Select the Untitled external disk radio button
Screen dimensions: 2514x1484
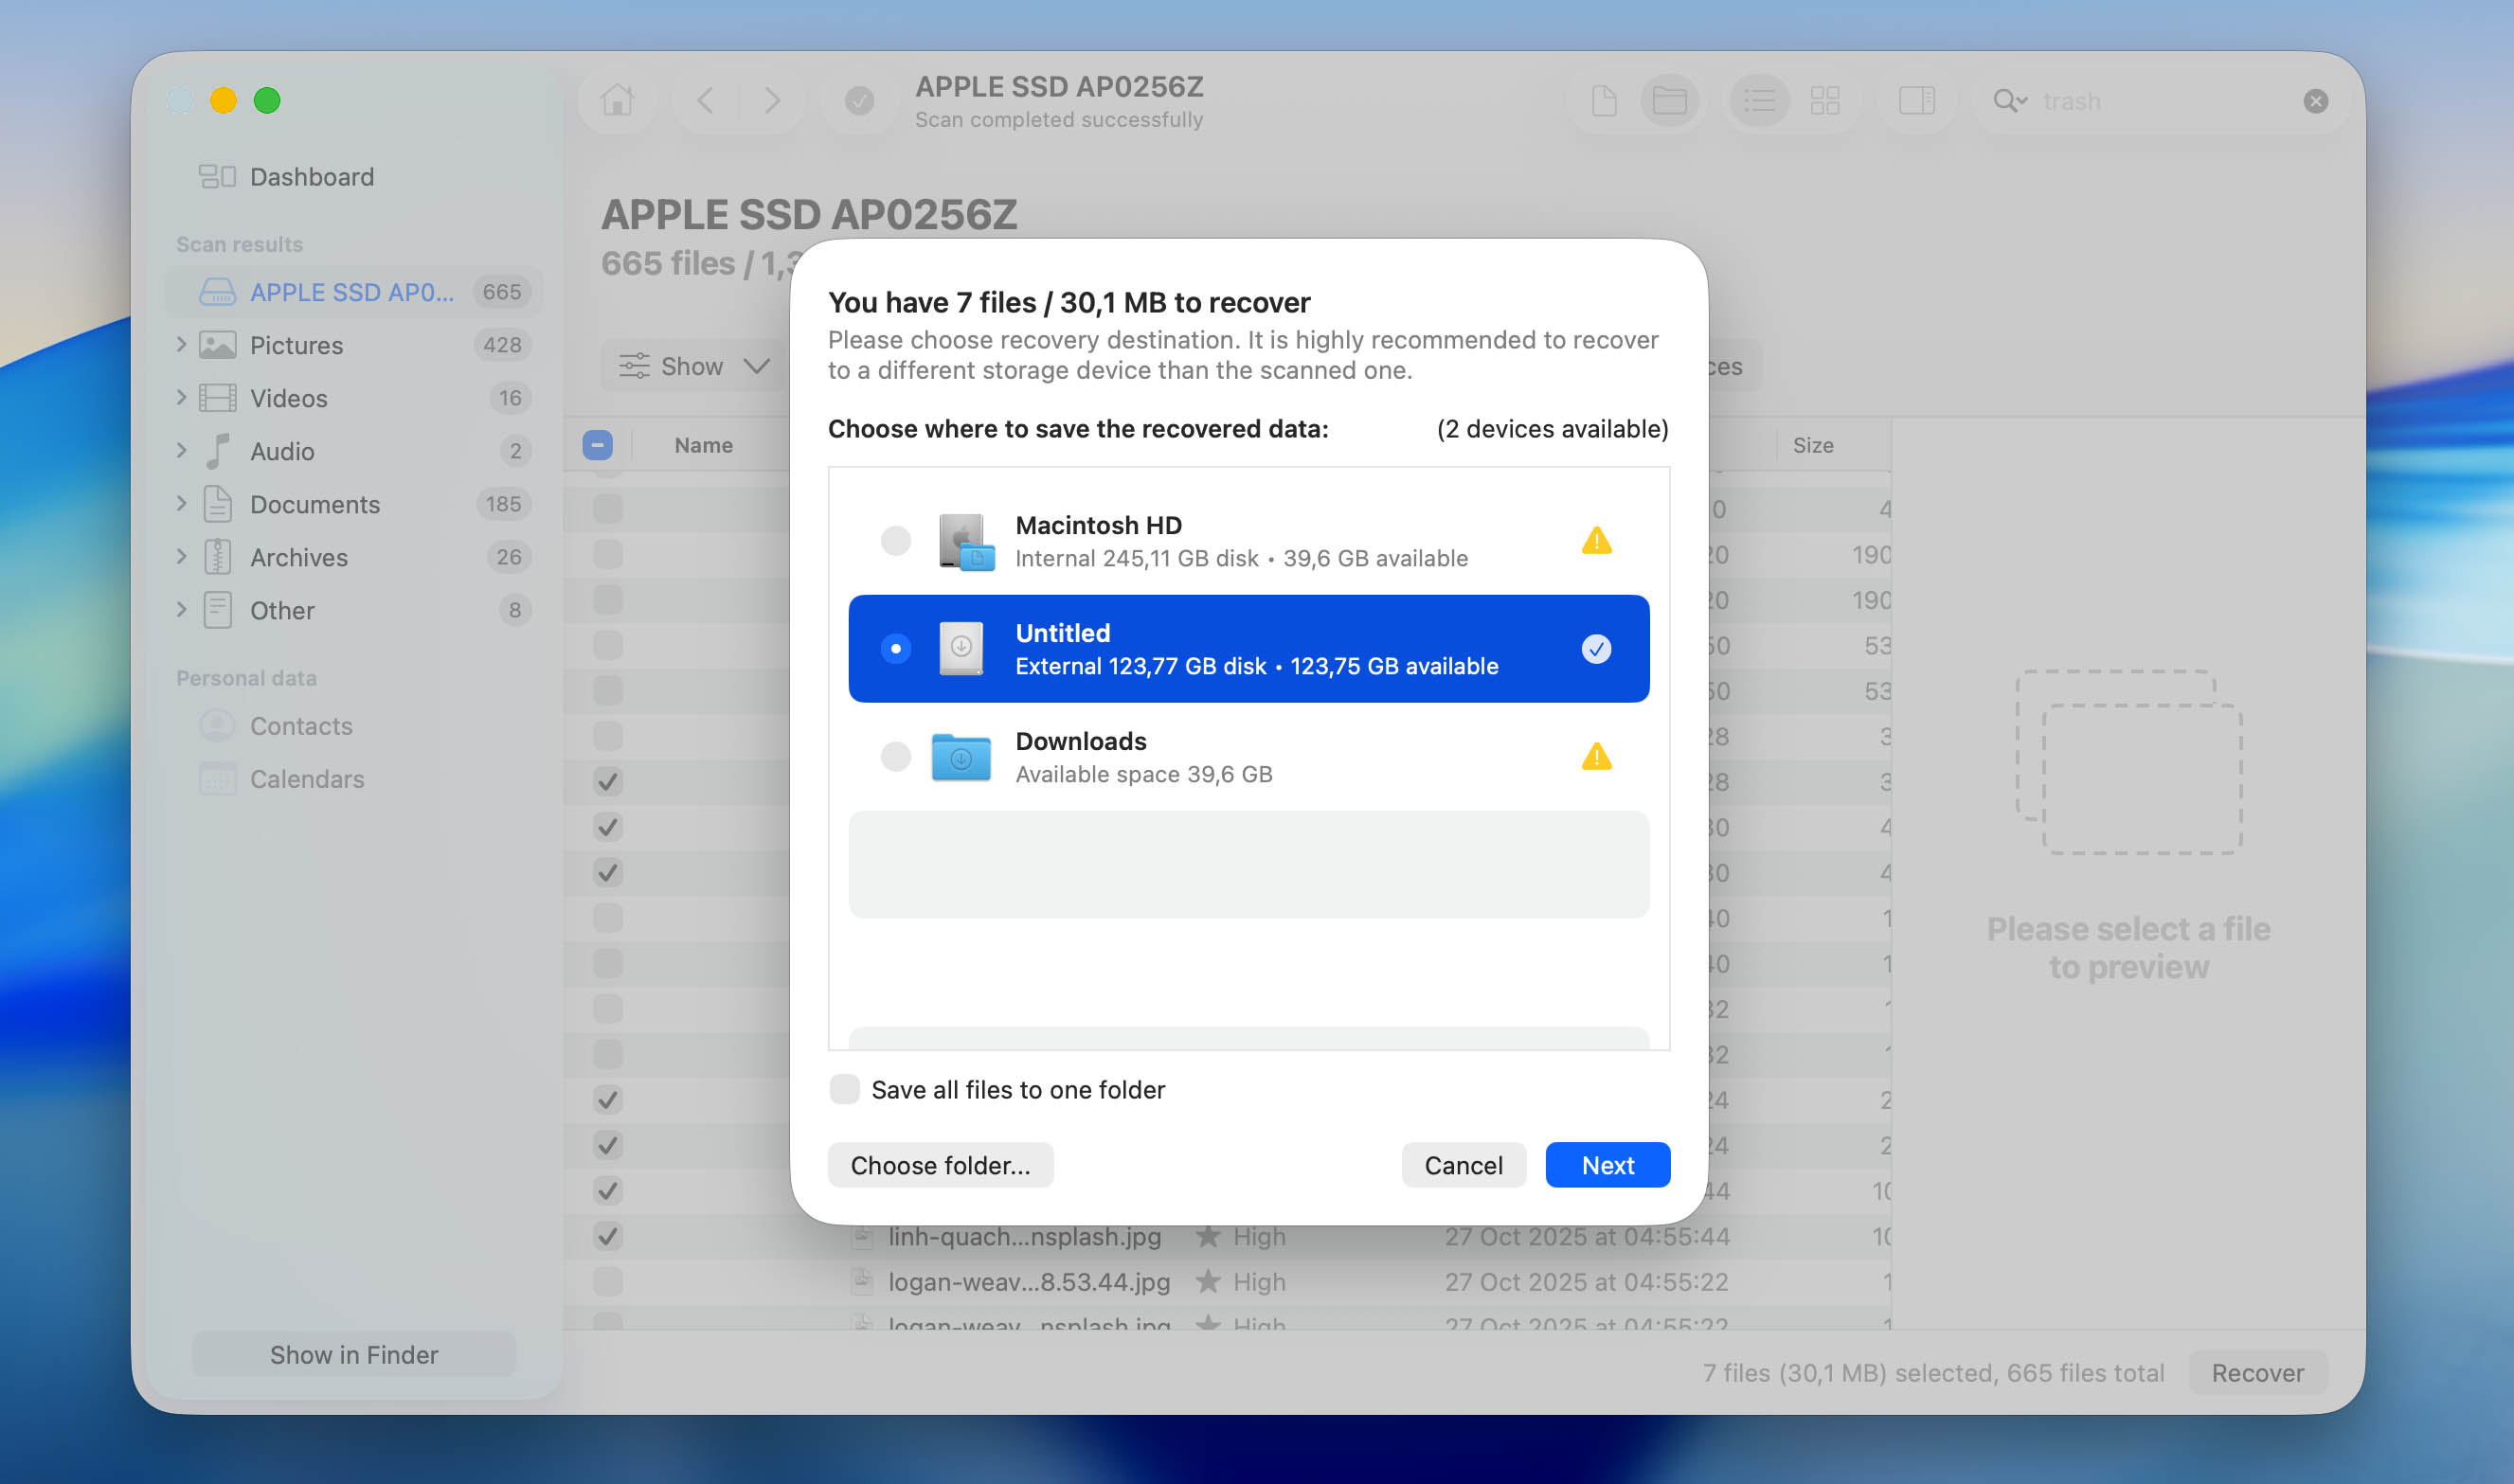pyautogui.click(x=895, y=649)
